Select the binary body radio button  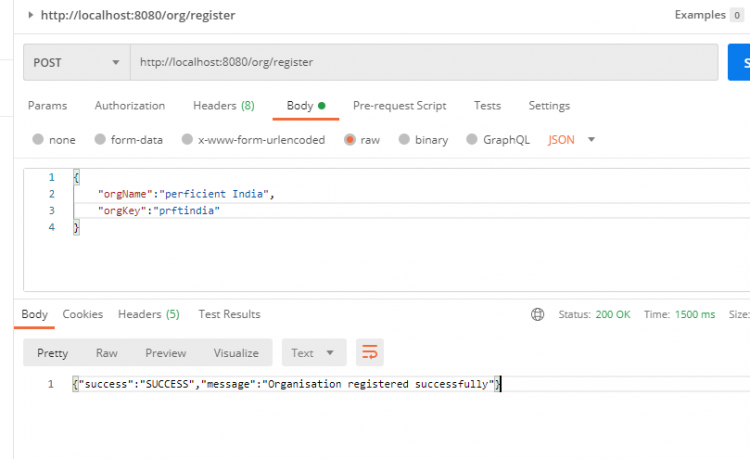405,140
